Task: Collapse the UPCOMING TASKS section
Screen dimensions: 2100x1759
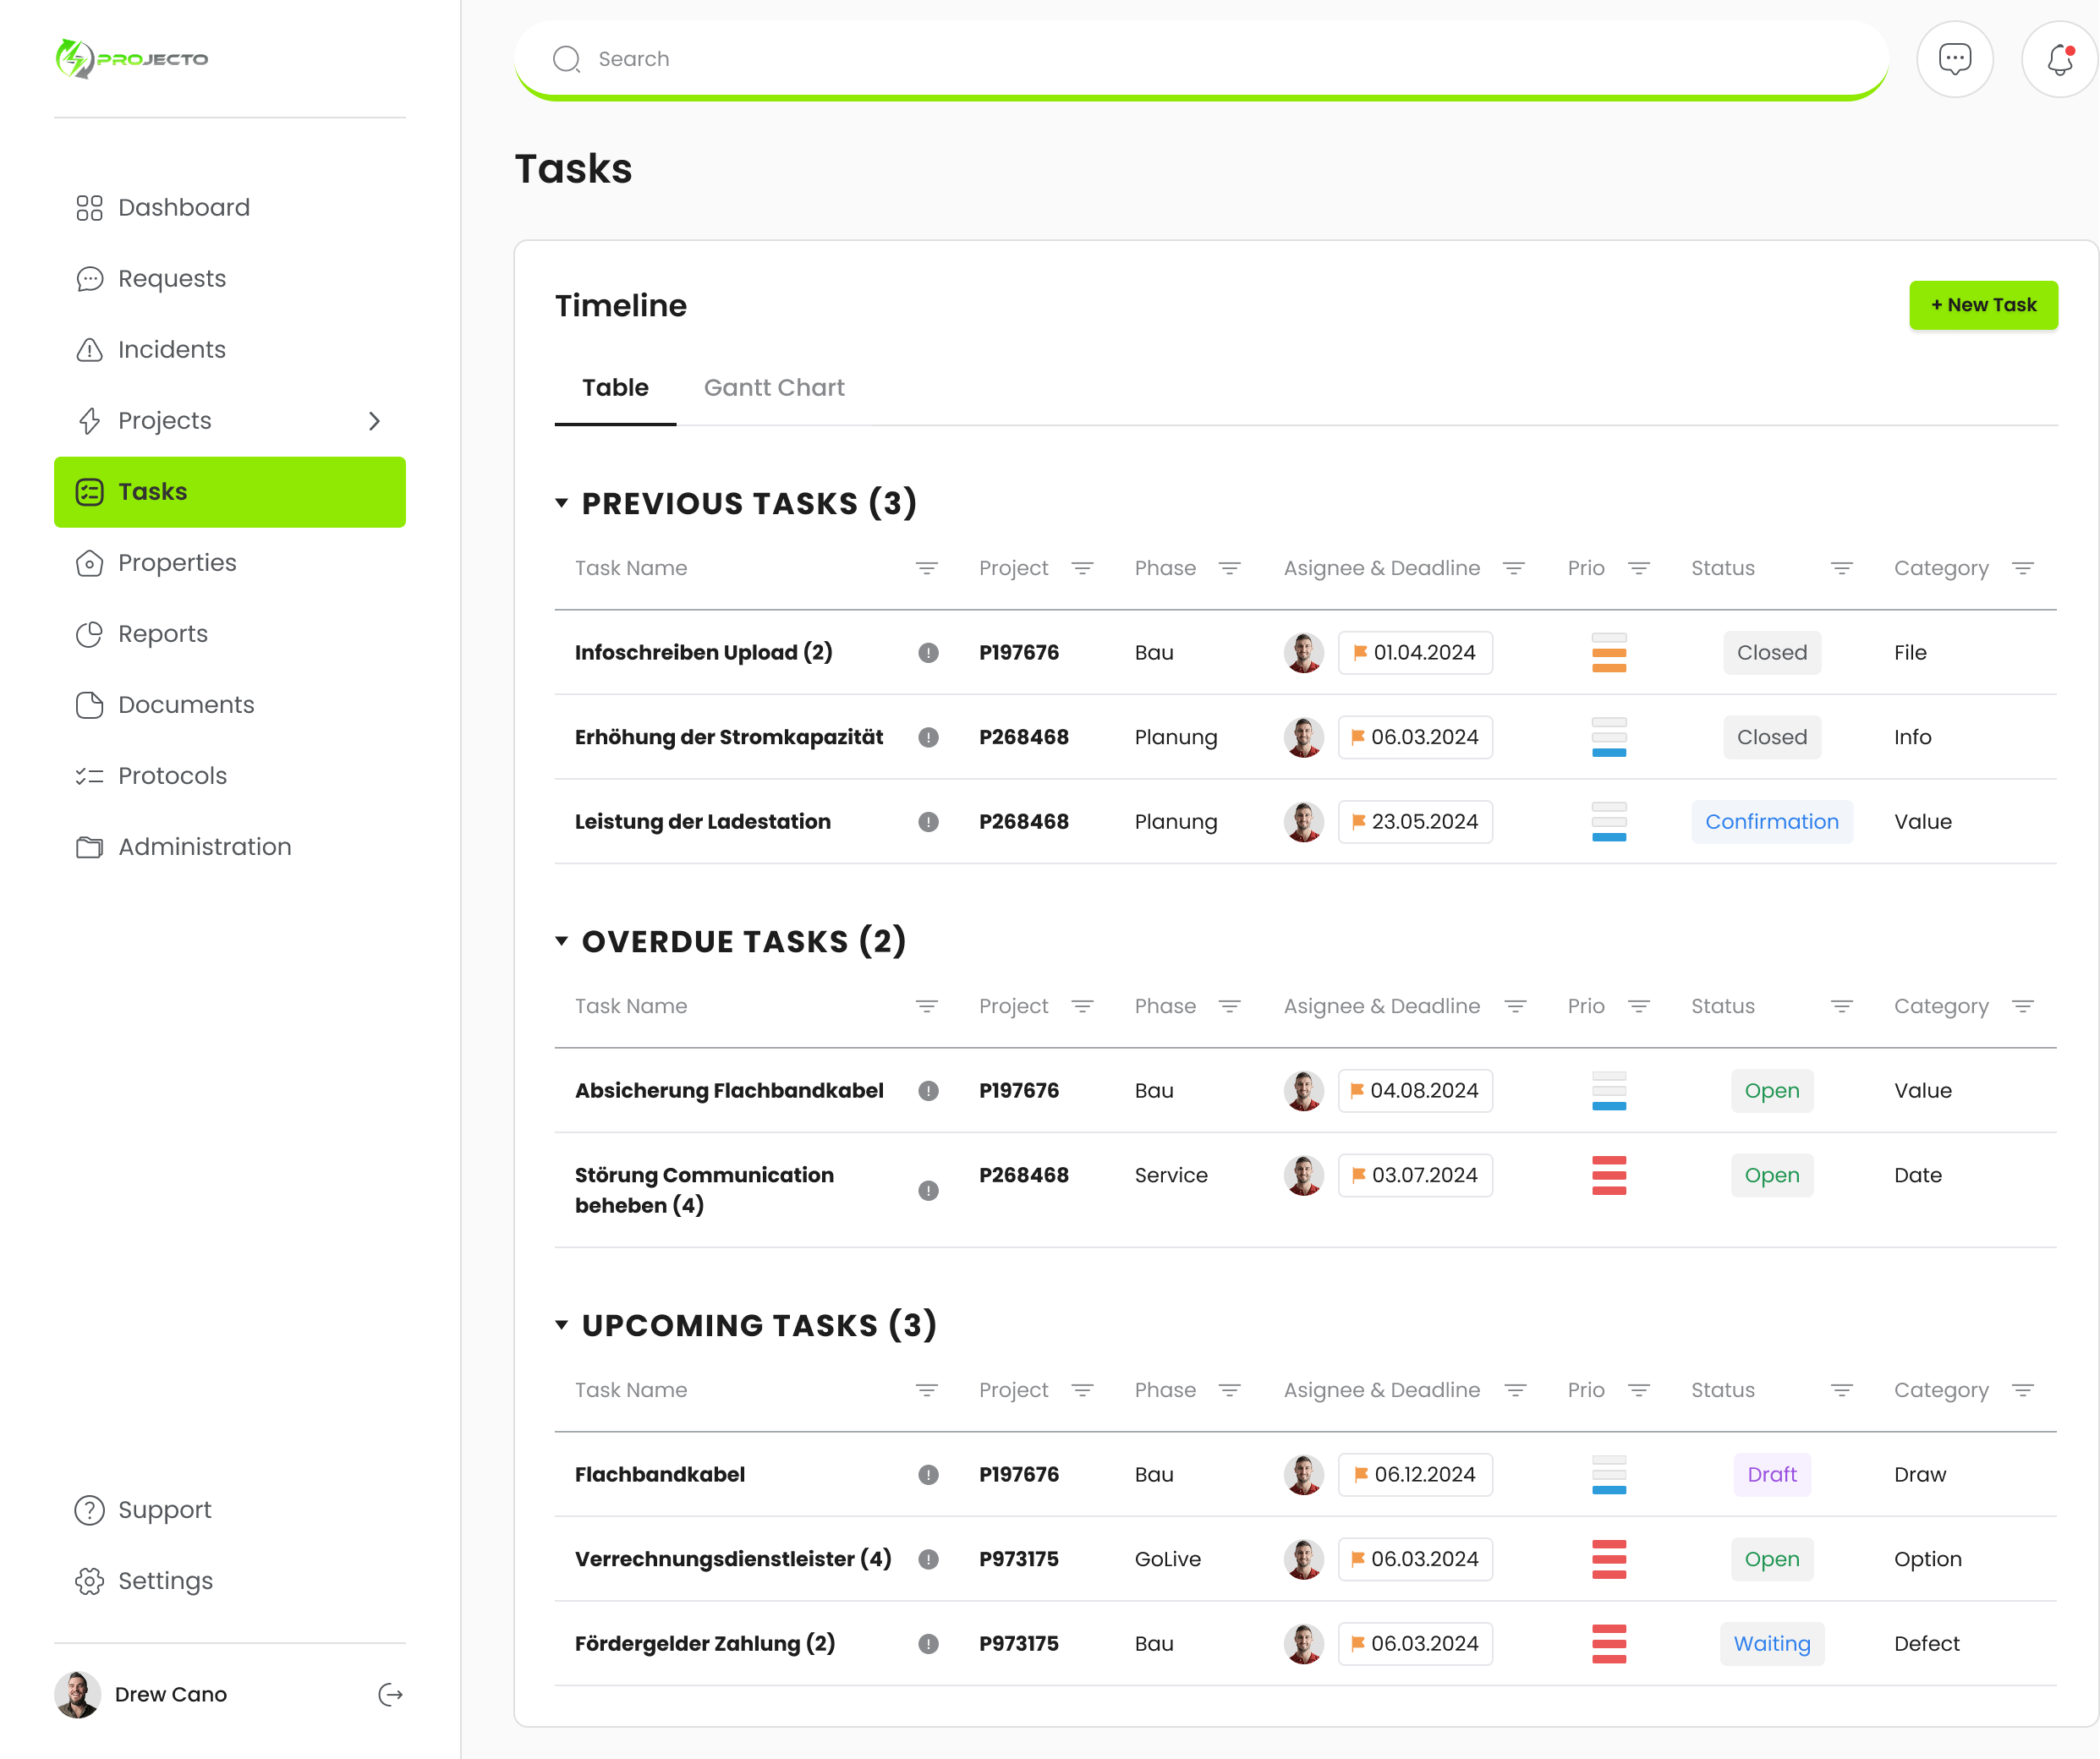Action: click(562, 1324)
